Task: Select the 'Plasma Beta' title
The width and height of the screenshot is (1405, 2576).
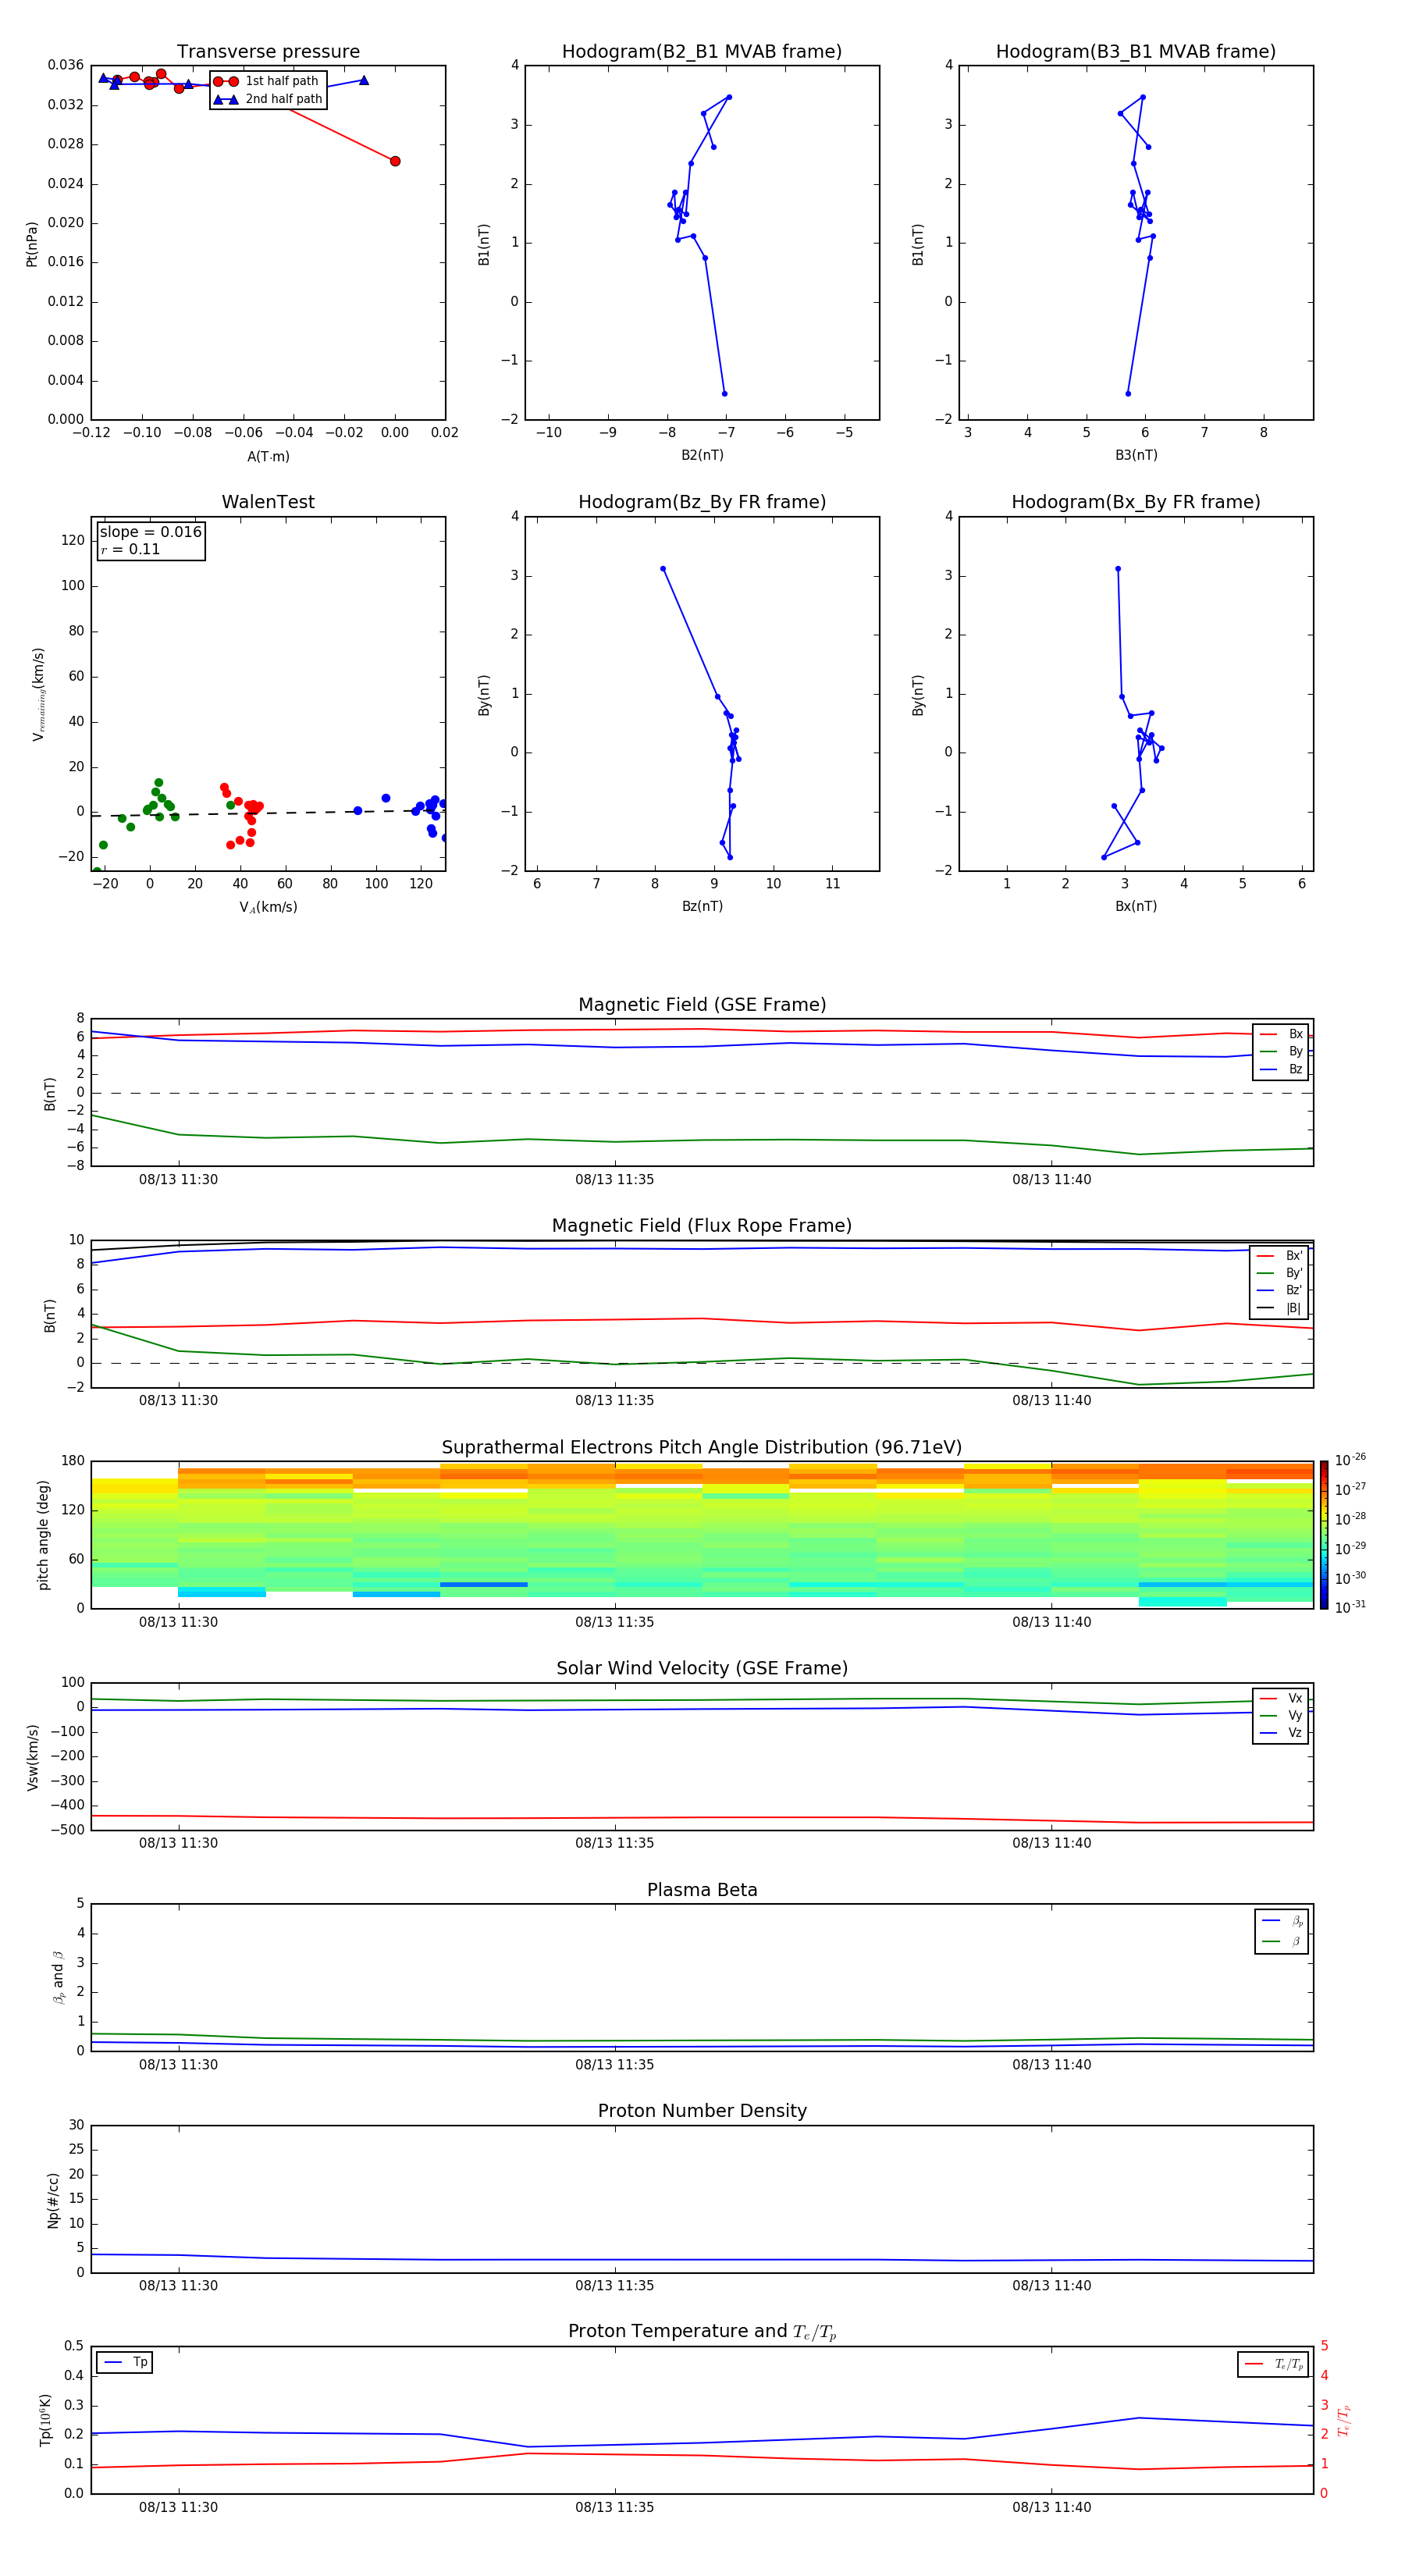Action: coord(702,1891)
